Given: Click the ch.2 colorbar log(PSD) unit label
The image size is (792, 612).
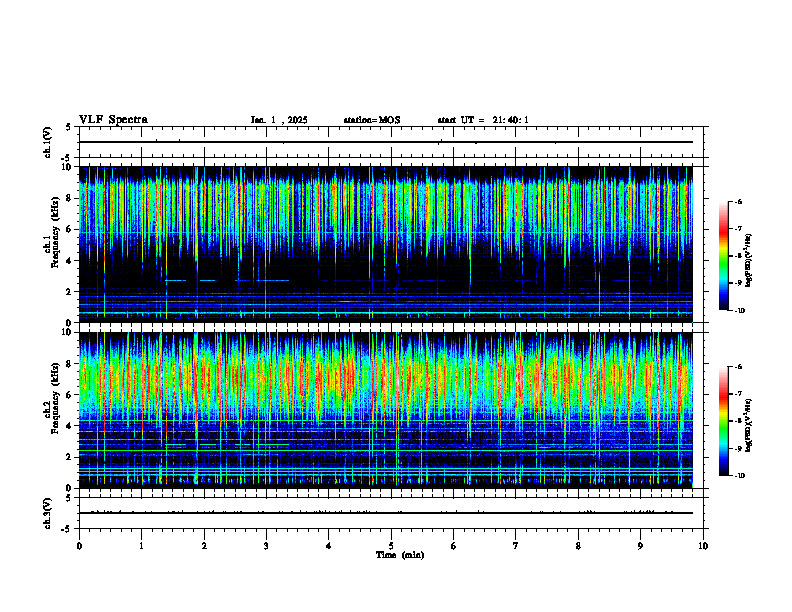Looking at the screenshot, I should [749, 426].
